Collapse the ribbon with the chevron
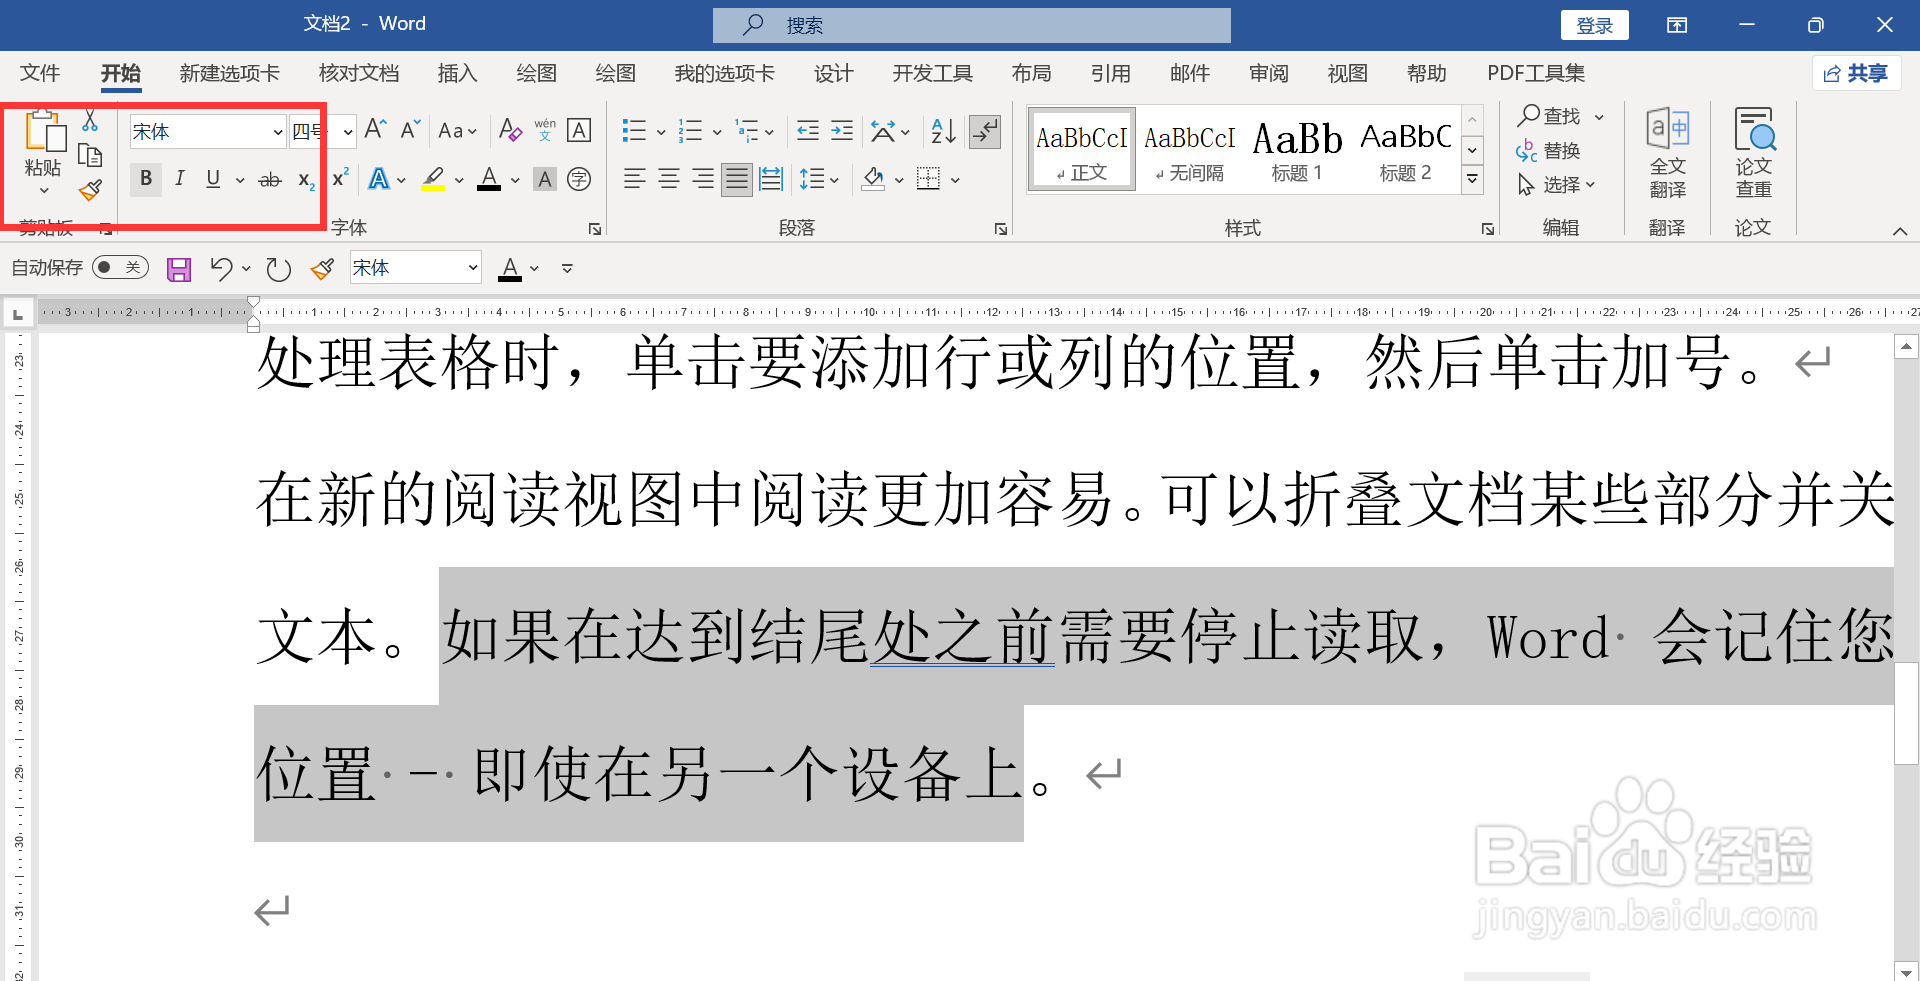Screen dimensions: 1920x981 pos(1900,231)
